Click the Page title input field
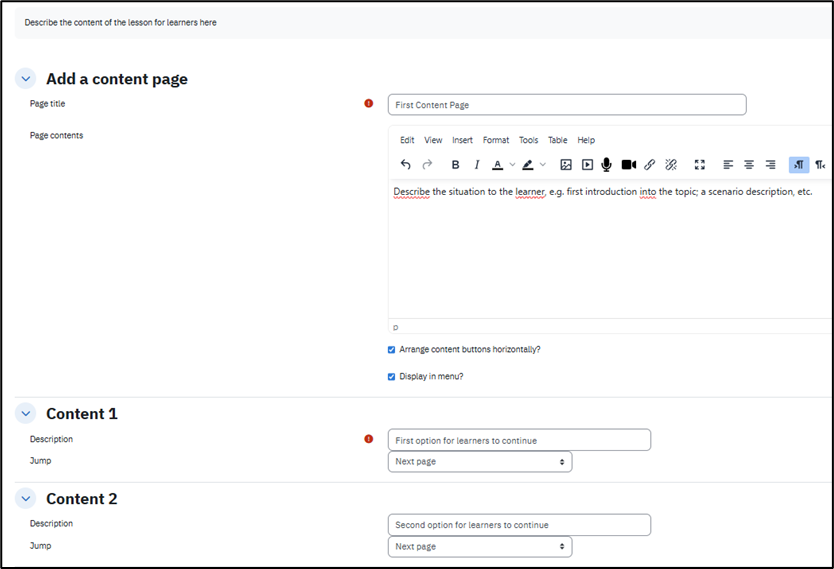 pyautogui.click(x=567, y=105)
